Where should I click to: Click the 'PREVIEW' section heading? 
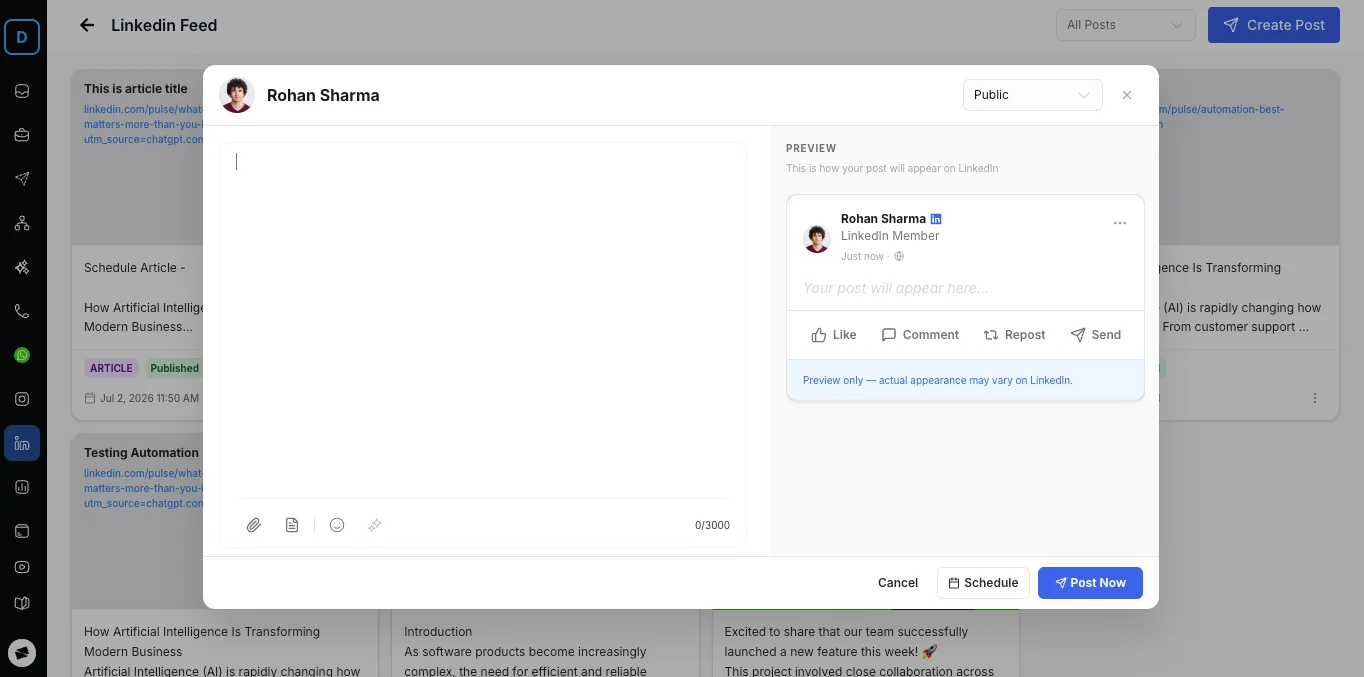811,148
